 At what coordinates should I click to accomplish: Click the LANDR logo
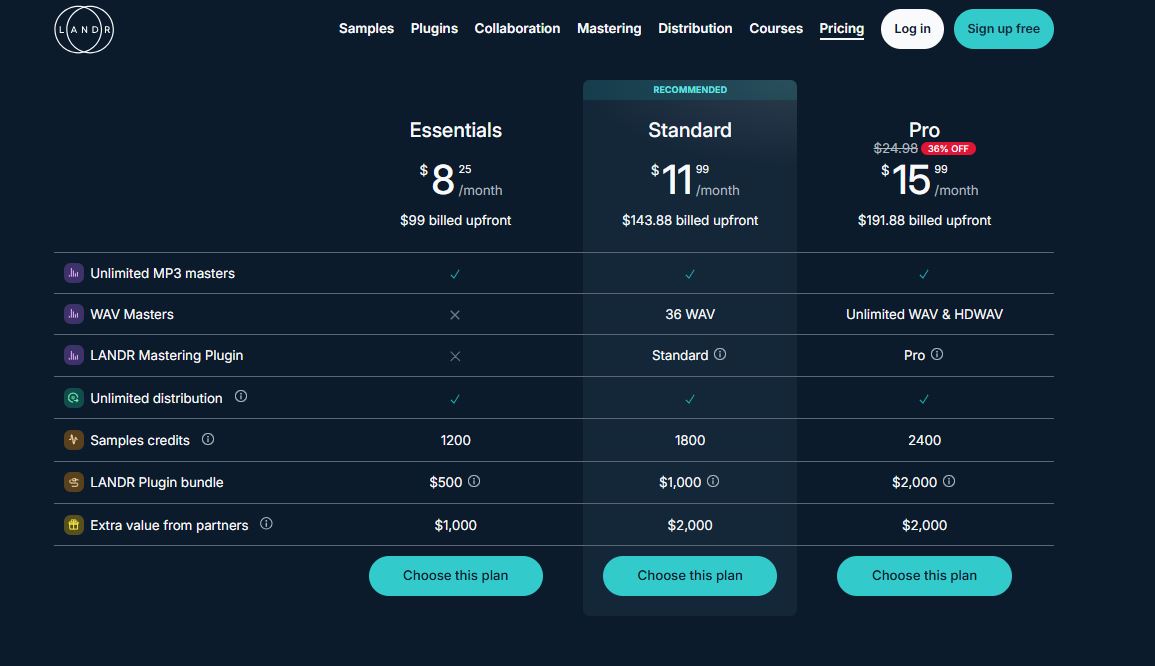point(83,29)
